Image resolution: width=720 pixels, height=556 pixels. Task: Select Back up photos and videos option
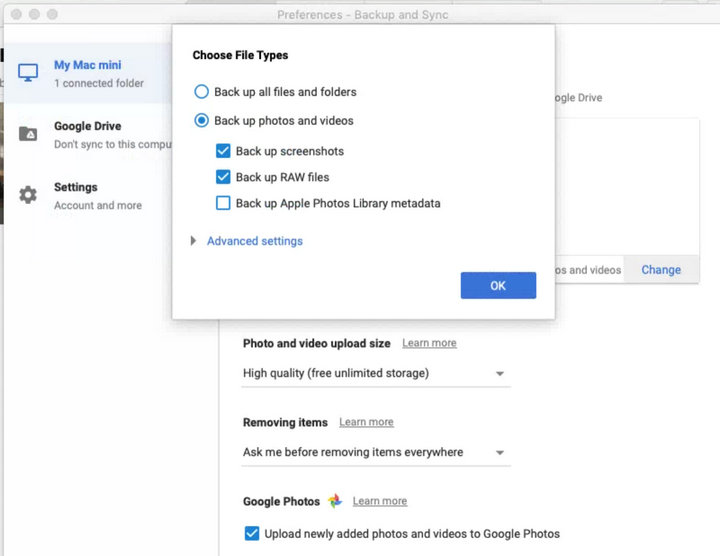[x=203, y=121]
